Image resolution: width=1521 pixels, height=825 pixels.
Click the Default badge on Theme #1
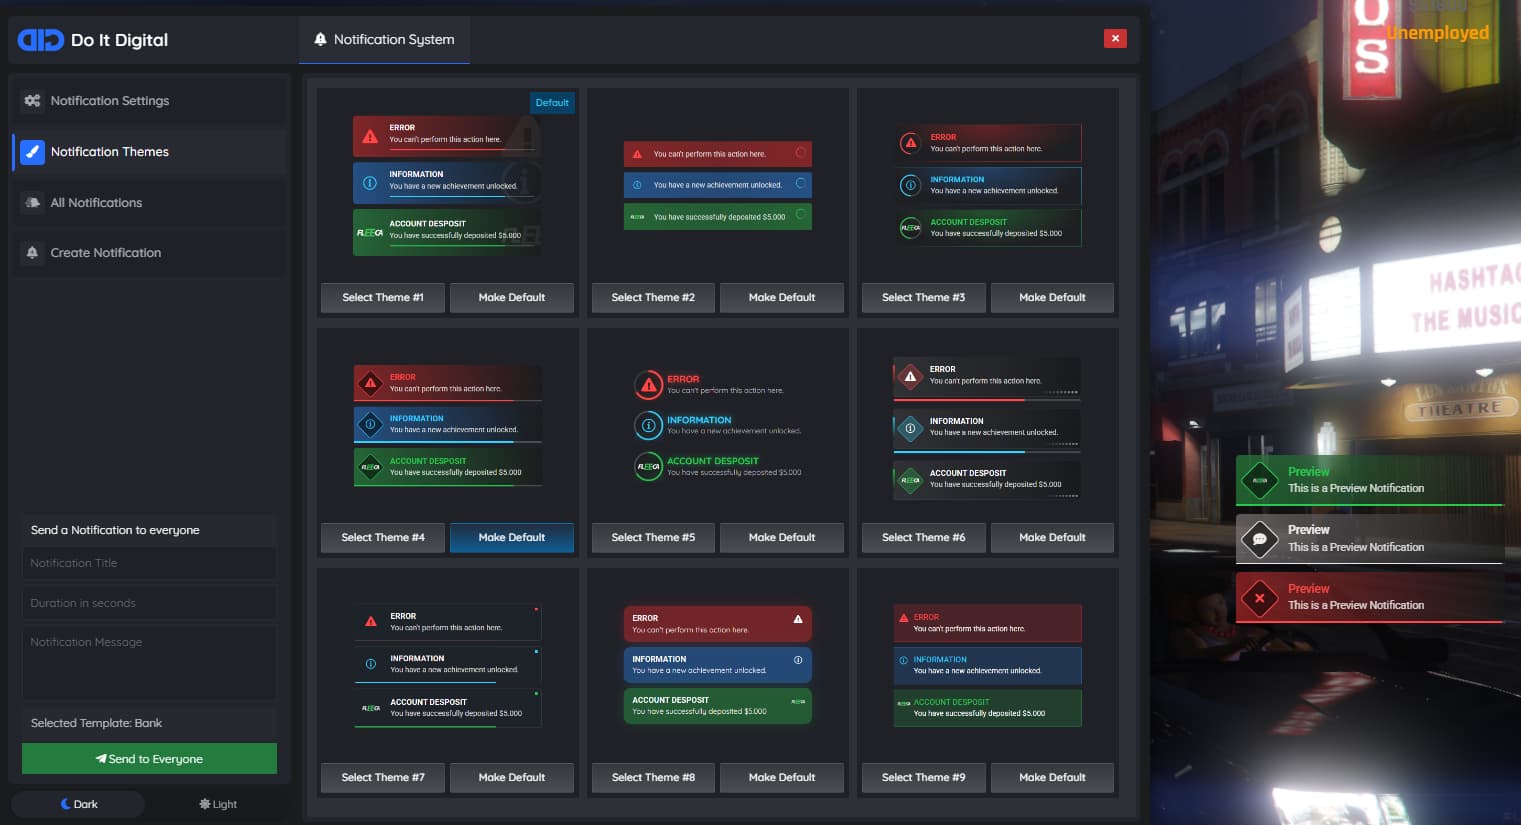point(552,102)
